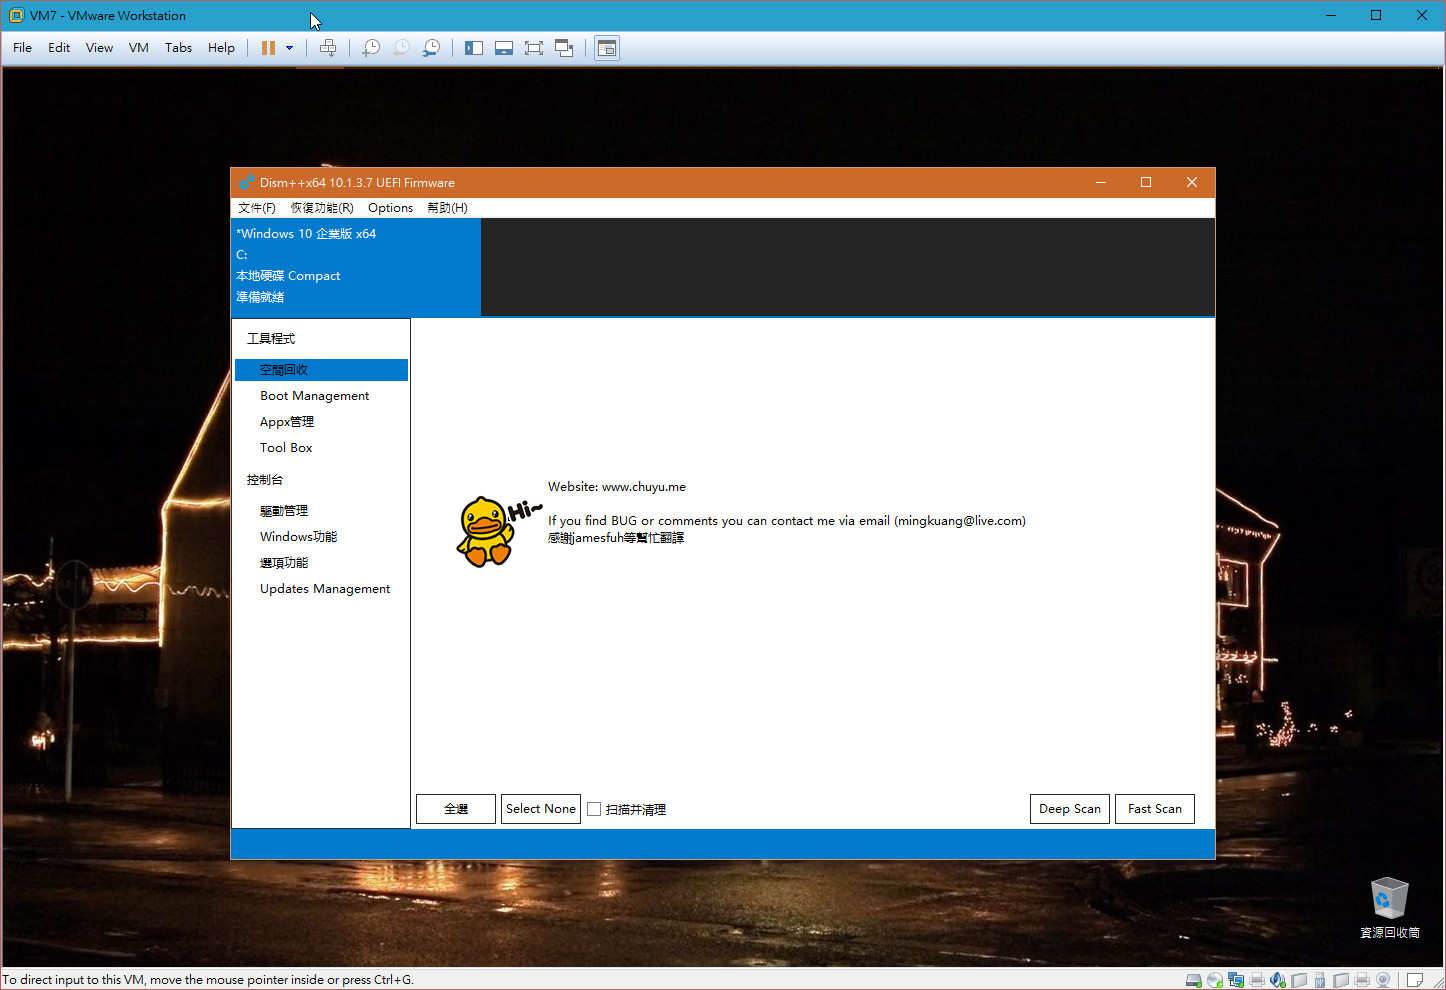Viewport: 1446px width, 990px height.
Task: Open VMware File menu
Action: pyautogui.click(x=22, y=48)
